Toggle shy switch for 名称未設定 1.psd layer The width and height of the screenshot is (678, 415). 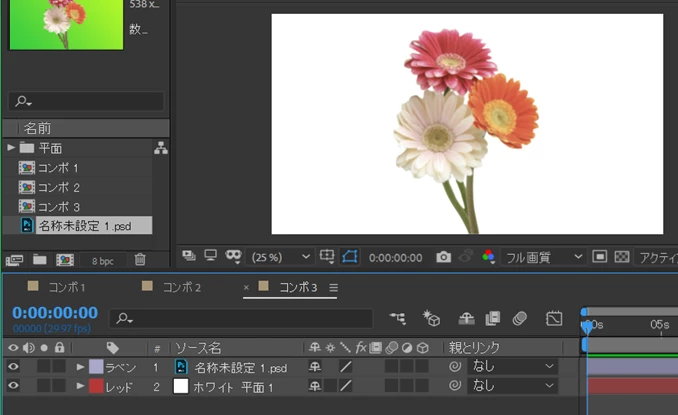[x=315, y=367]
